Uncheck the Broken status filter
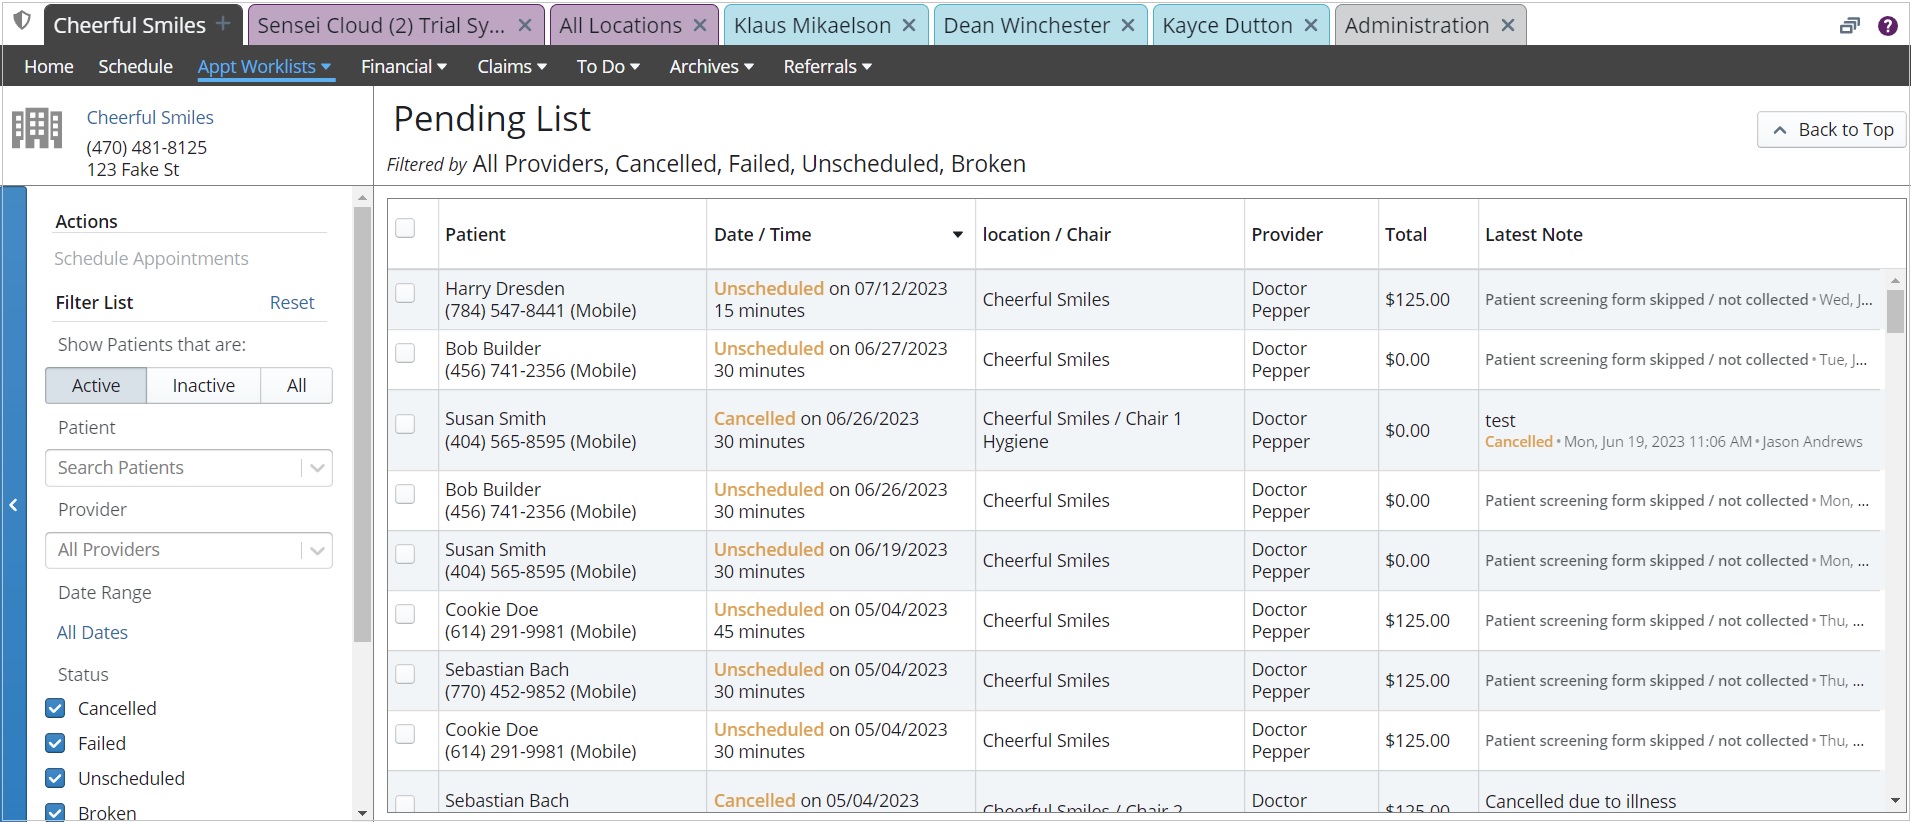Screen dimensions: 1911x822 tap(56, 812)
